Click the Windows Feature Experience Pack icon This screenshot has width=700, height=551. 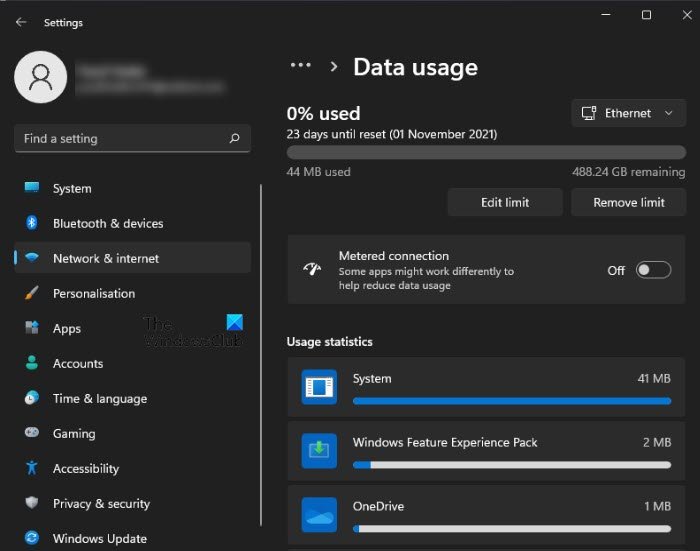319,451
